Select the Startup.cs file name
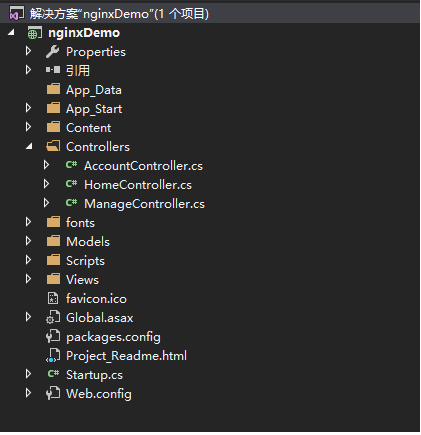 pos(94,375)
